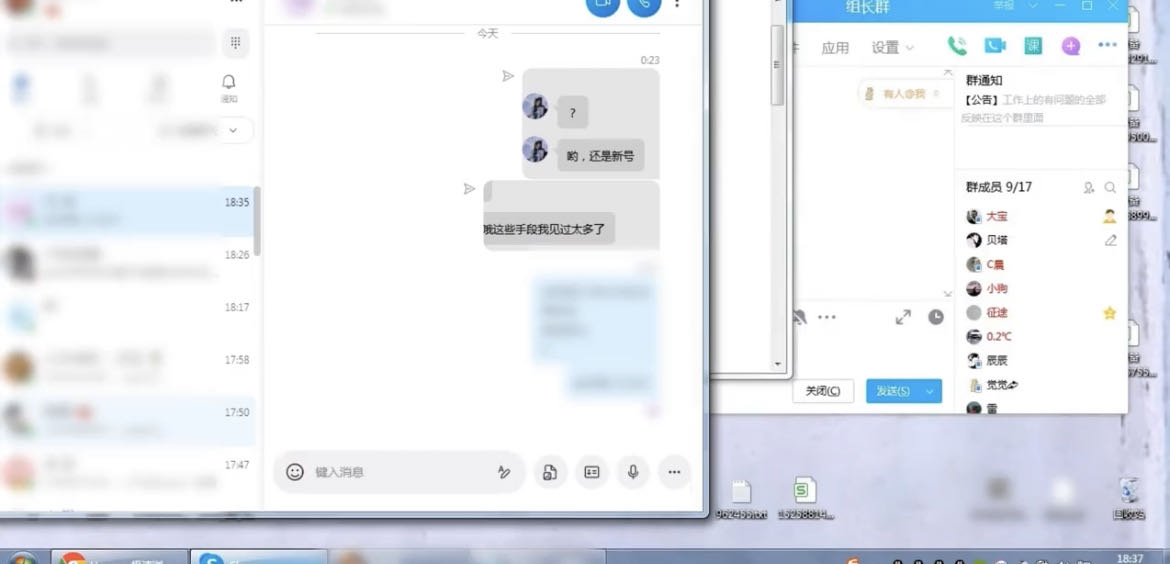
Task: Open the Skype taskbar button
Action: click(x=258, y=557)
